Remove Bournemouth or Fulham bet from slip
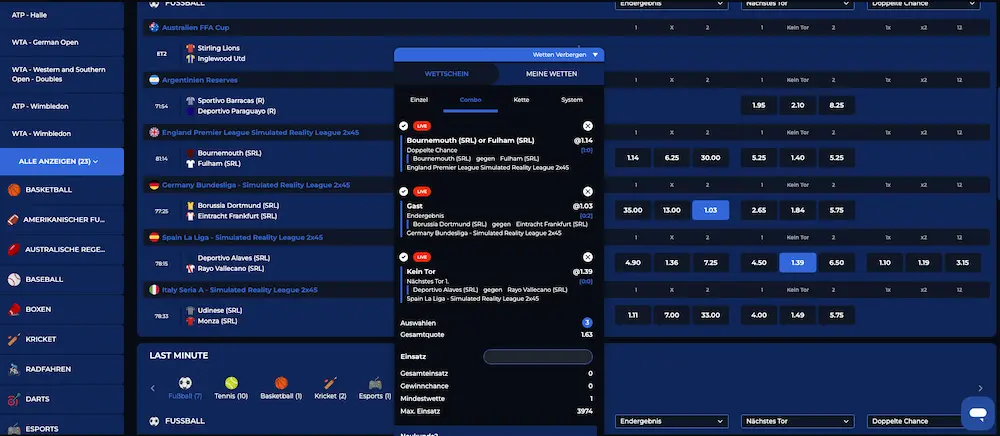Viewport: 1000px width, 436px height. point(587,126)
